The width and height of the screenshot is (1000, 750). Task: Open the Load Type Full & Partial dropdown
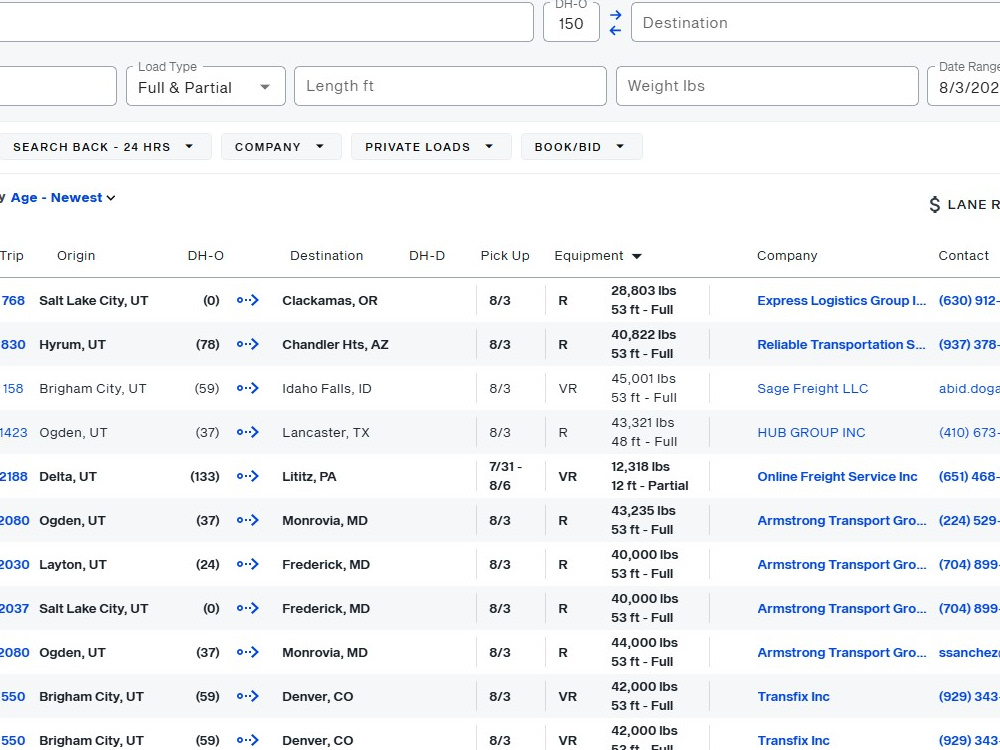coord(205,87)
